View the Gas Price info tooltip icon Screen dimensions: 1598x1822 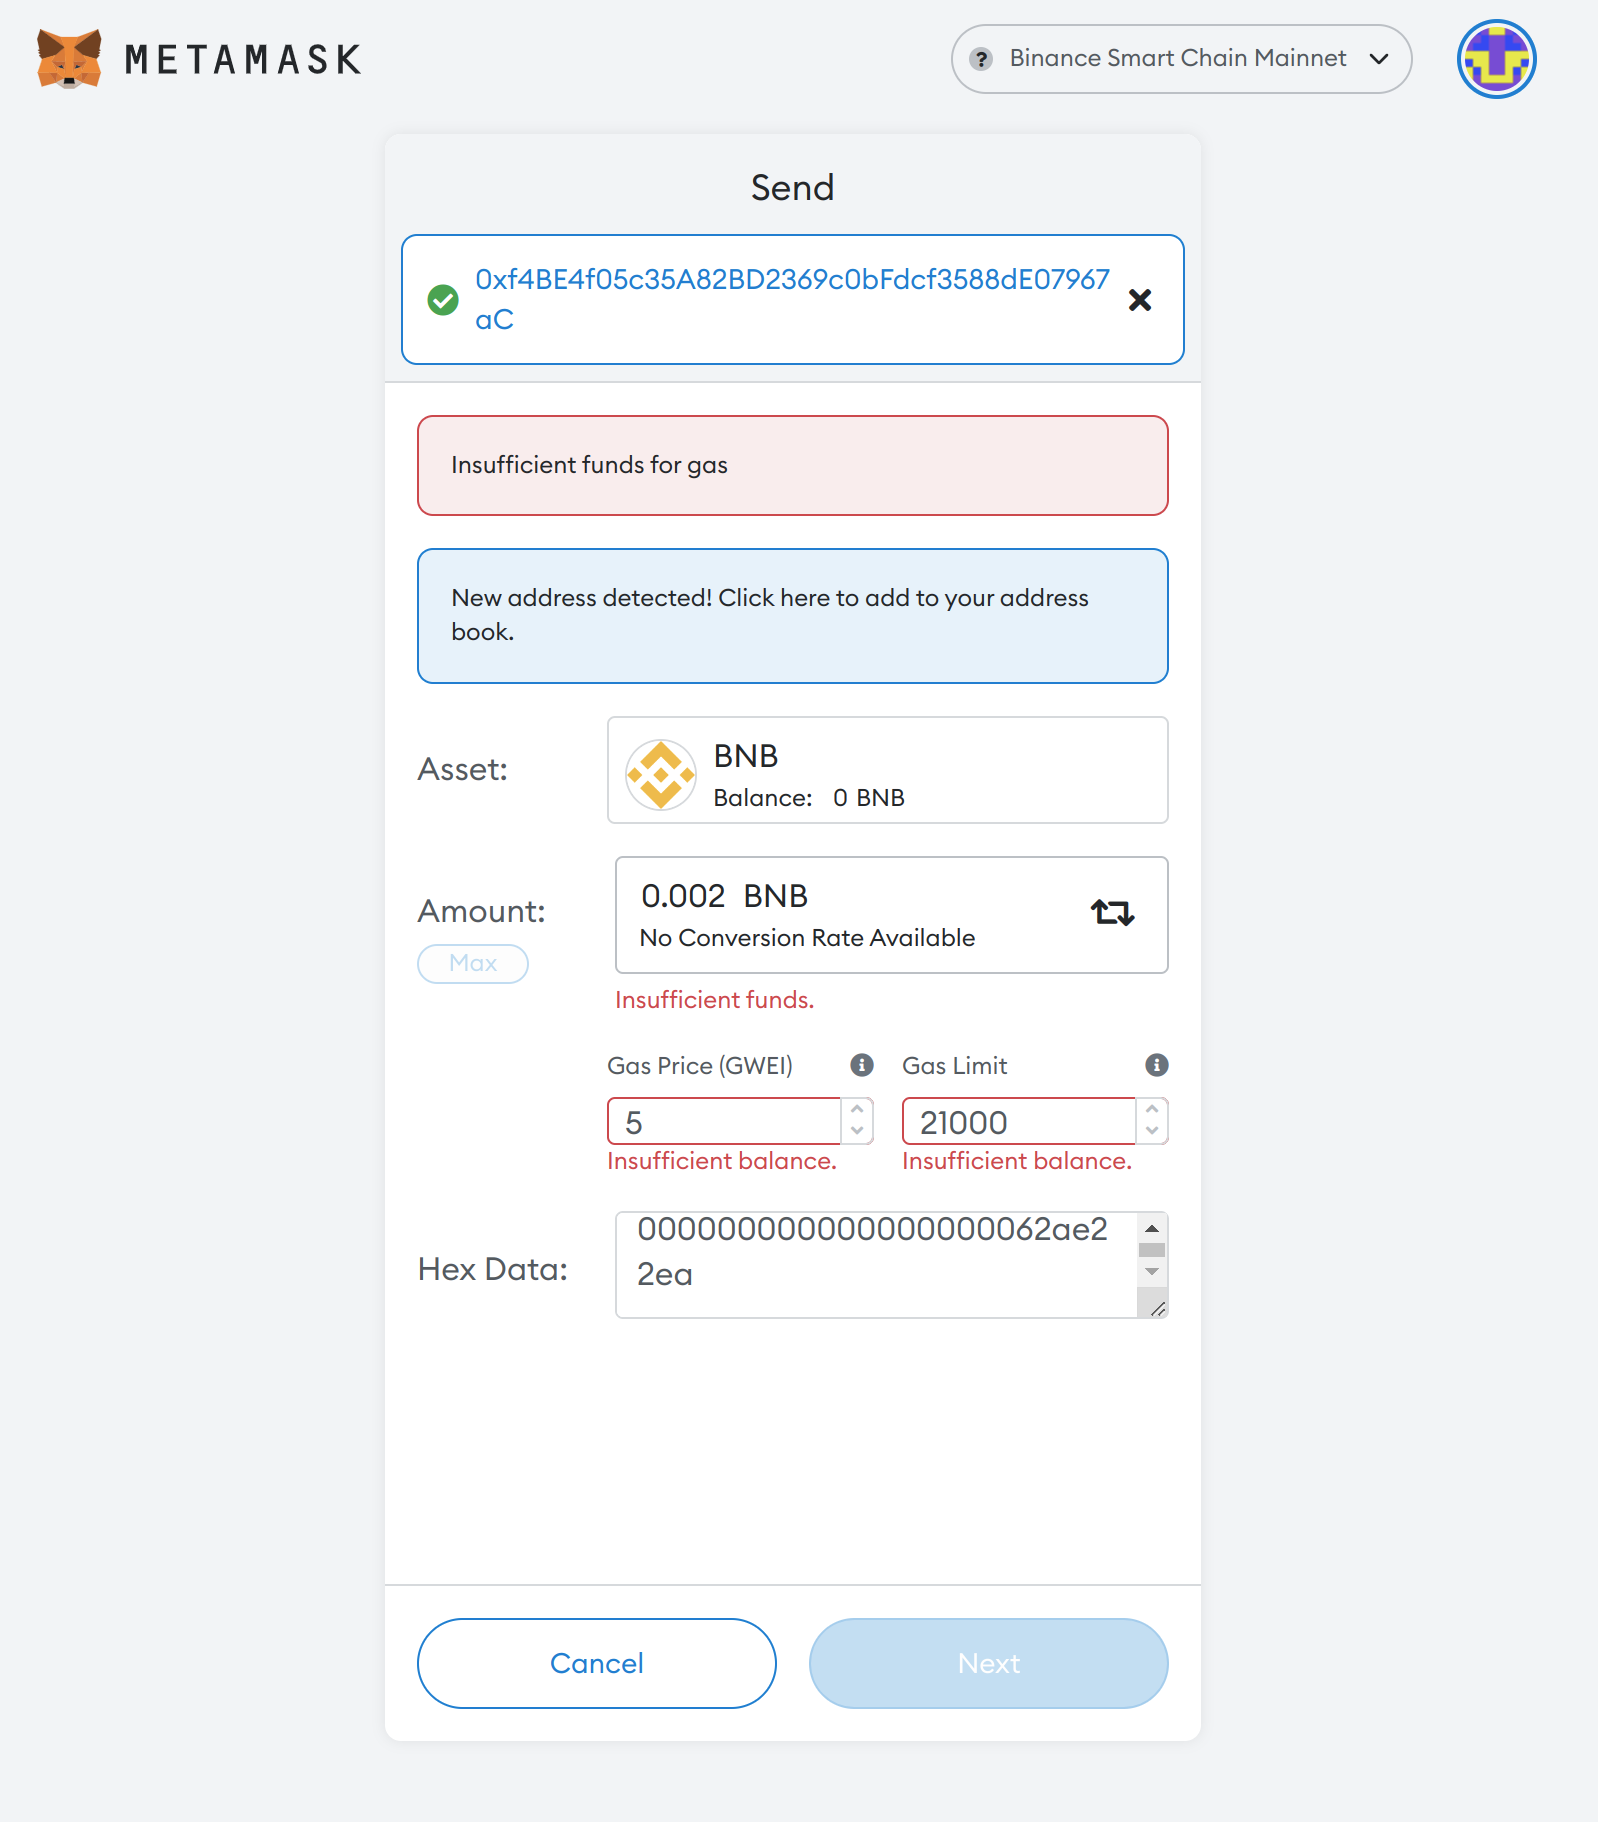point(860,1065)
